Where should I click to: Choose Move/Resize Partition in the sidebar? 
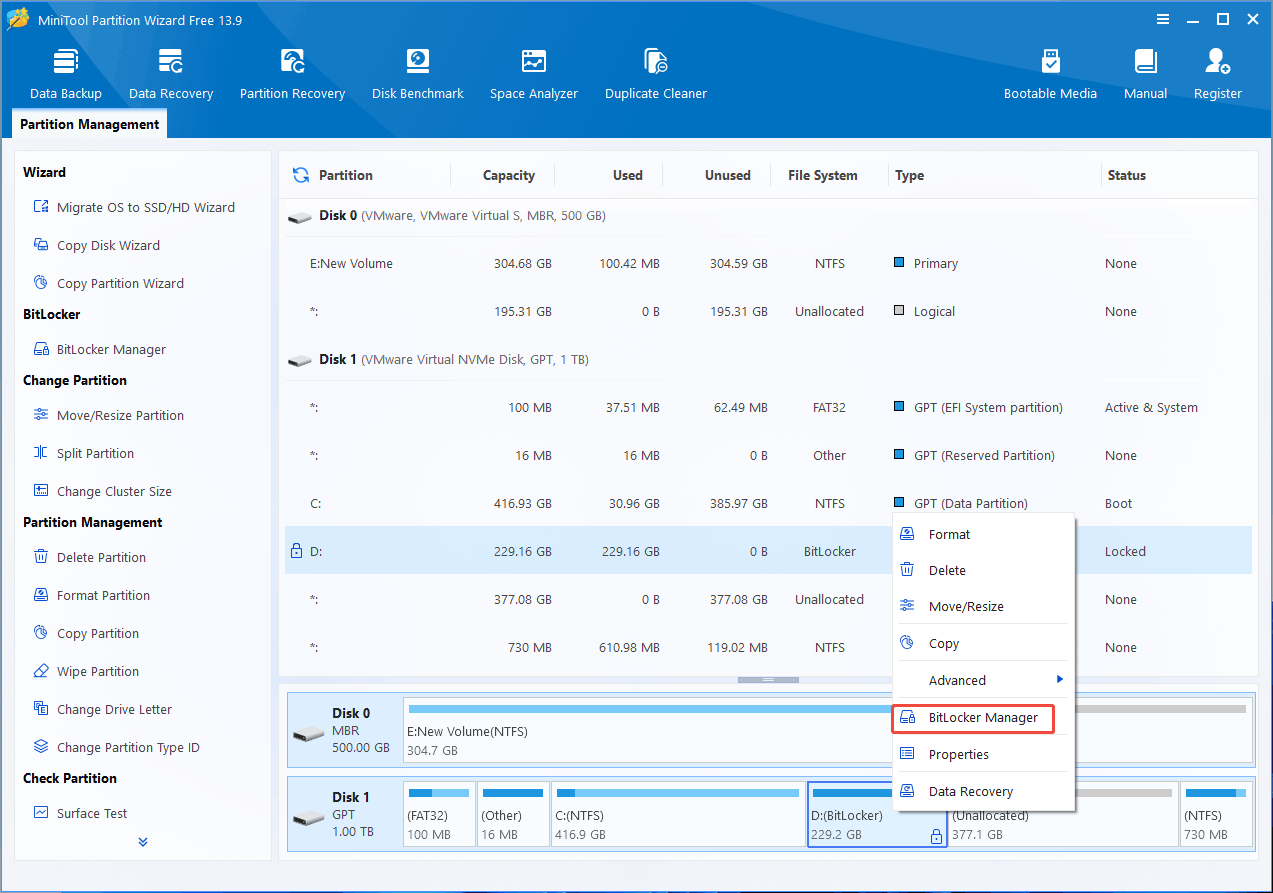point(109,415)
